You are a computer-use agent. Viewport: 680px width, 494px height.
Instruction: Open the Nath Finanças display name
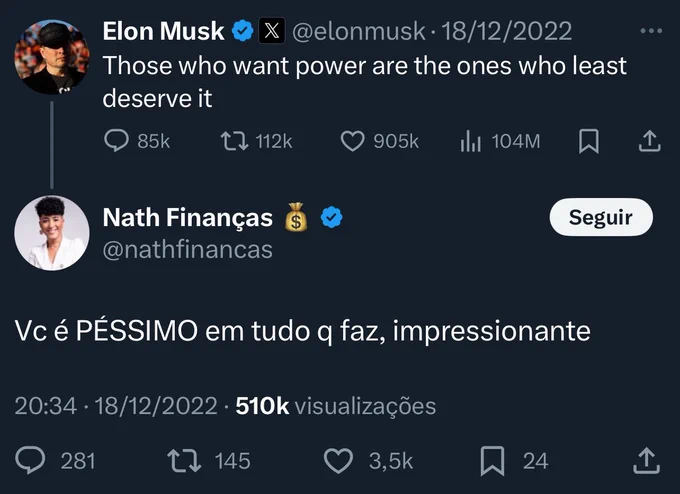[188, 217]
